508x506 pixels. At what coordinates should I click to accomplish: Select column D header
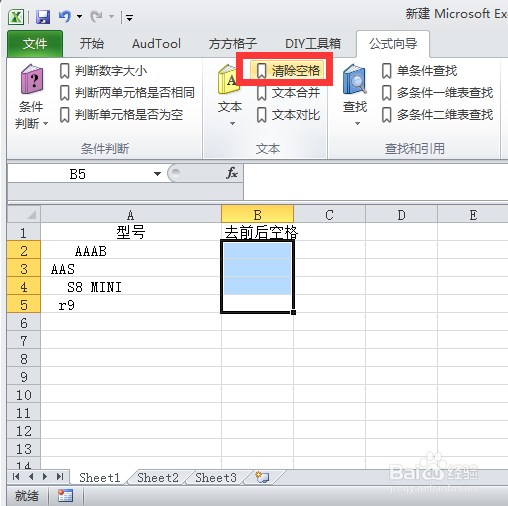click(401, 214)
